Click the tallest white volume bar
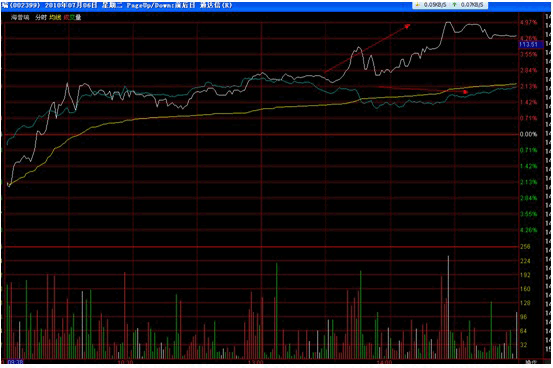 (448, 307)
